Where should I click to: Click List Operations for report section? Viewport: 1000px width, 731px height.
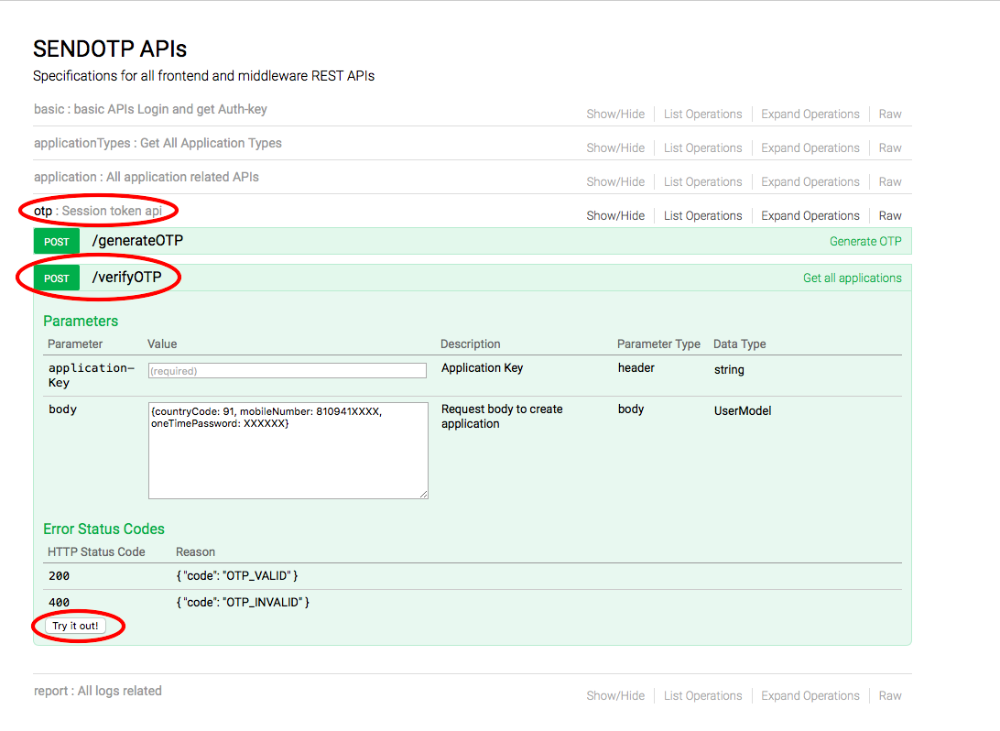703,696
